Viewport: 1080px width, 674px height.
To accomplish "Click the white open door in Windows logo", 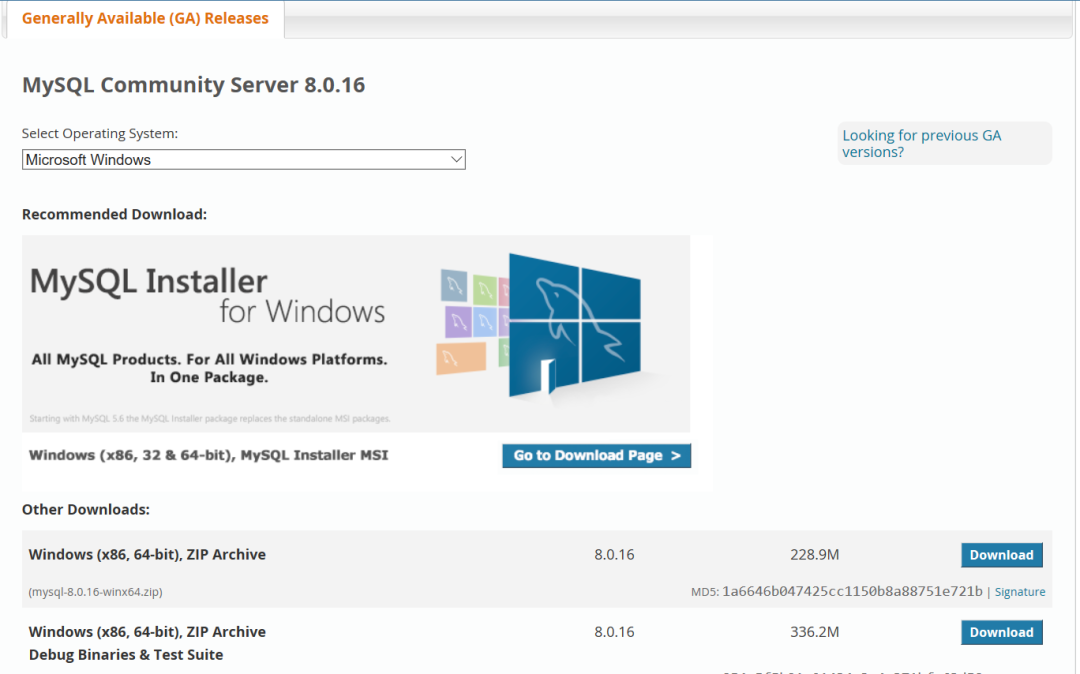I will point(548,376).
